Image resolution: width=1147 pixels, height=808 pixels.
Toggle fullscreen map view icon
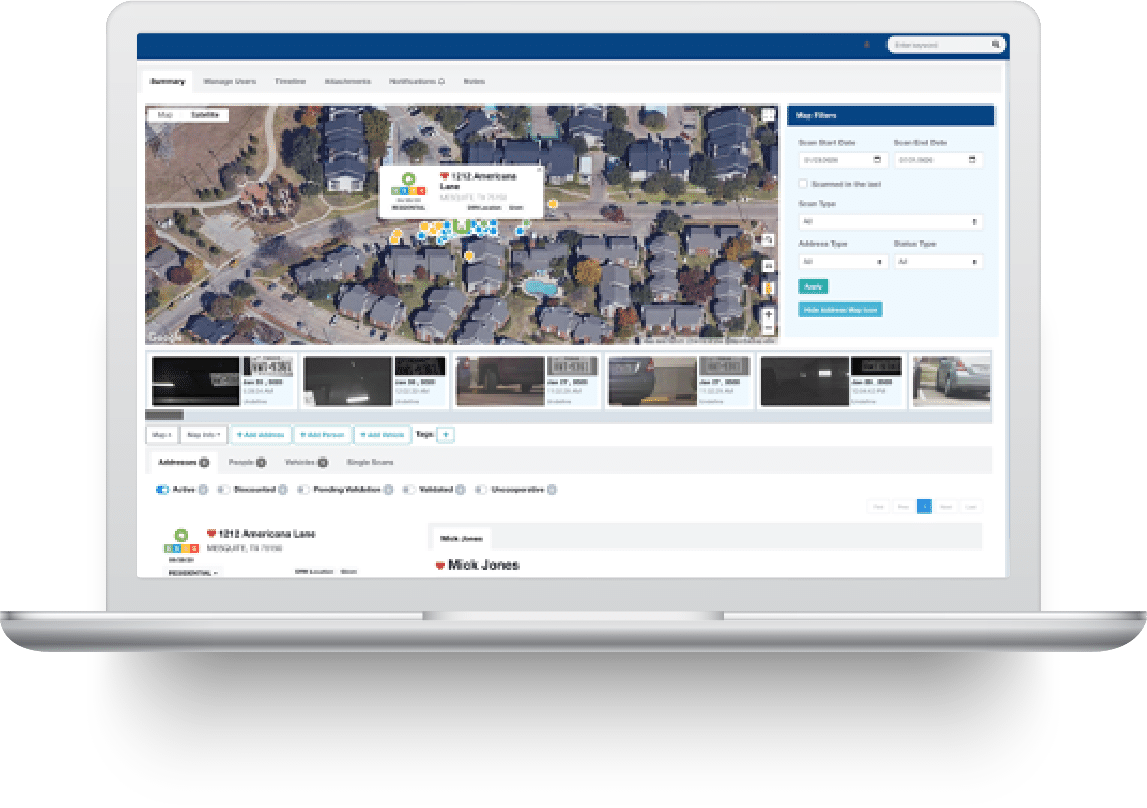click(x=767, y=115)
